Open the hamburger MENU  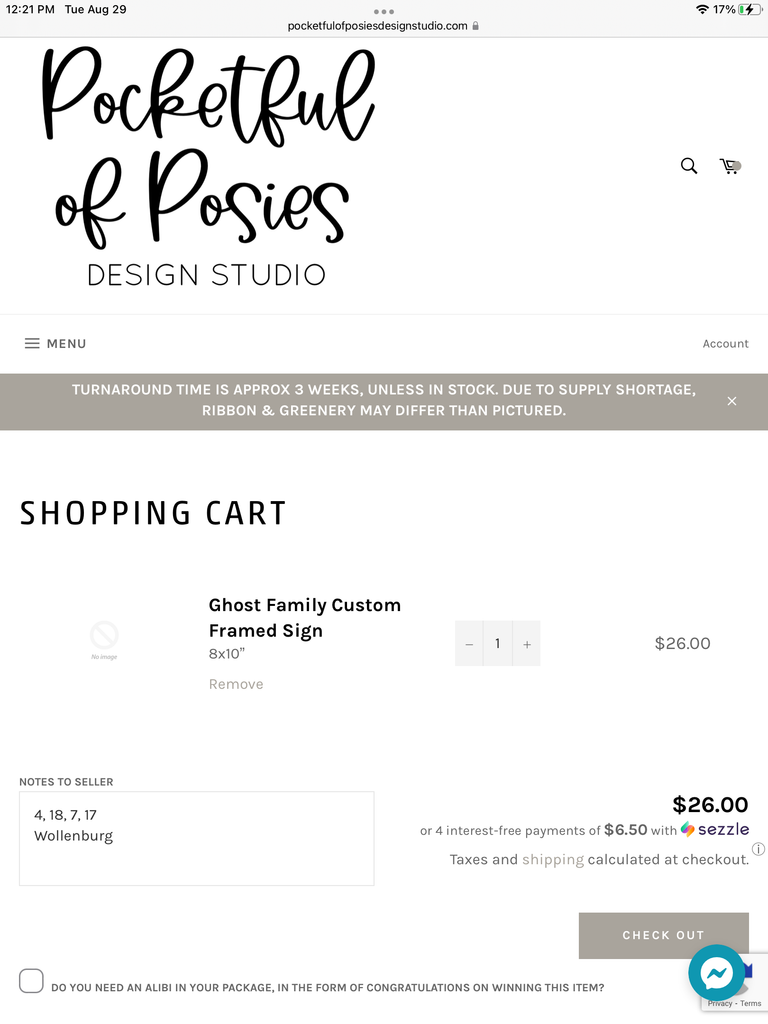point(56,344)
